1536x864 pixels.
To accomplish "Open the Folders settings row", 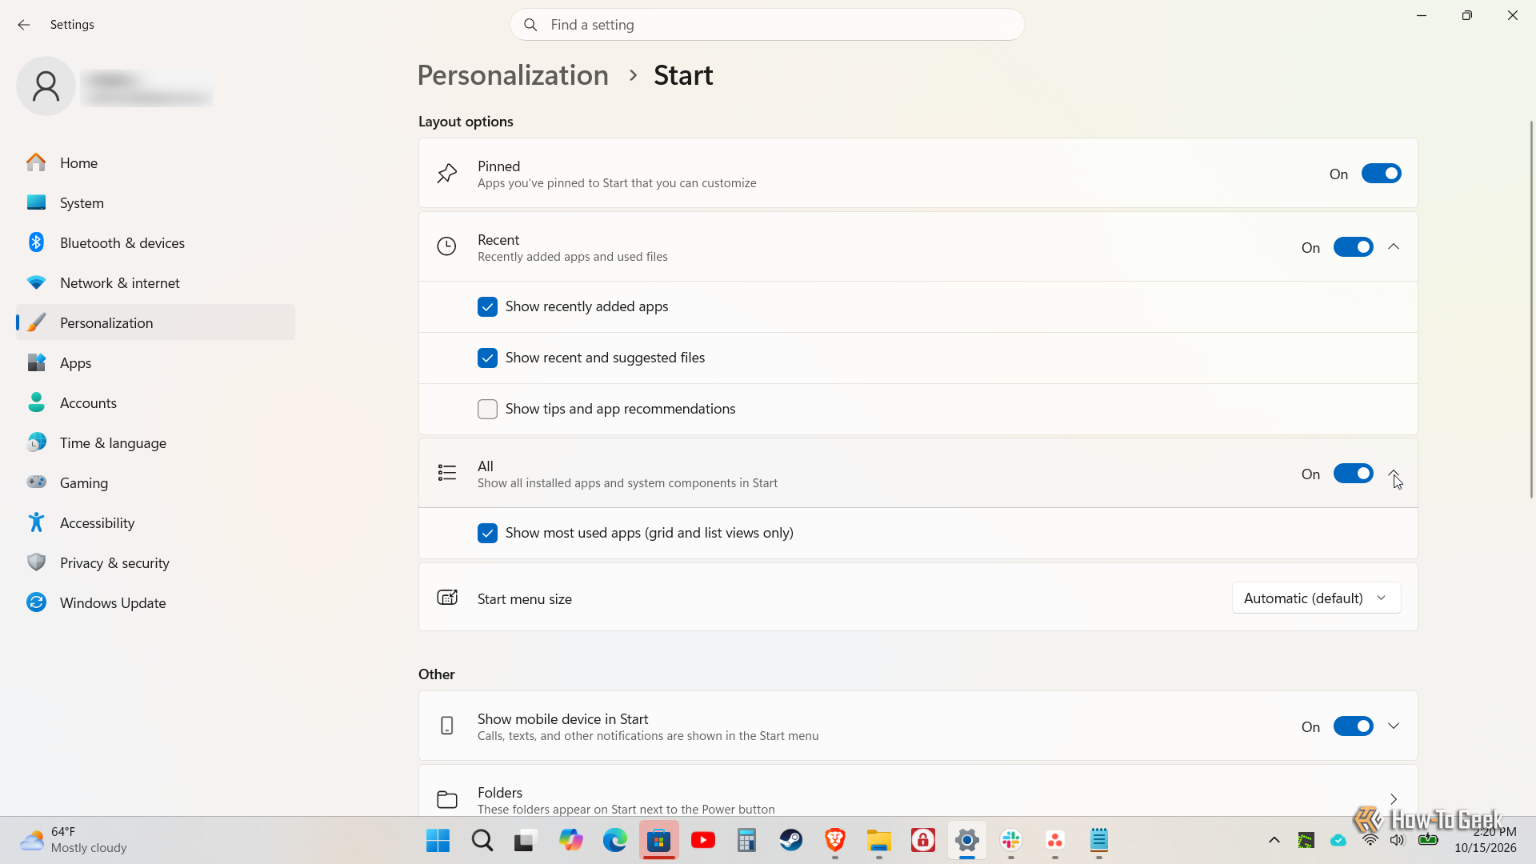I will (918, 792).
